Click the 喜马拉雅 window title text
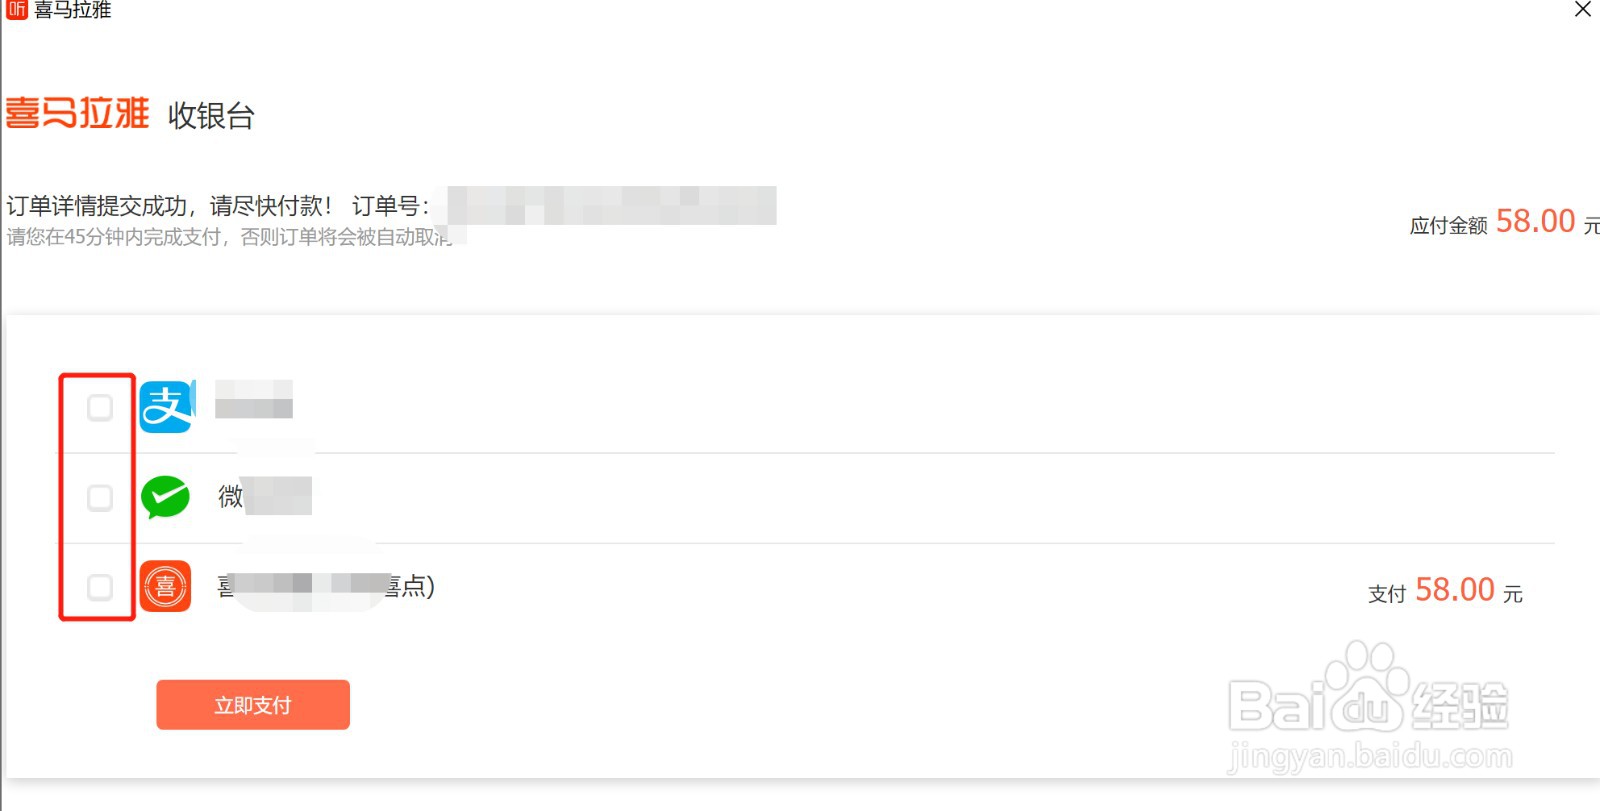This screenshot has width=1600, height=811. coord(72,10)
